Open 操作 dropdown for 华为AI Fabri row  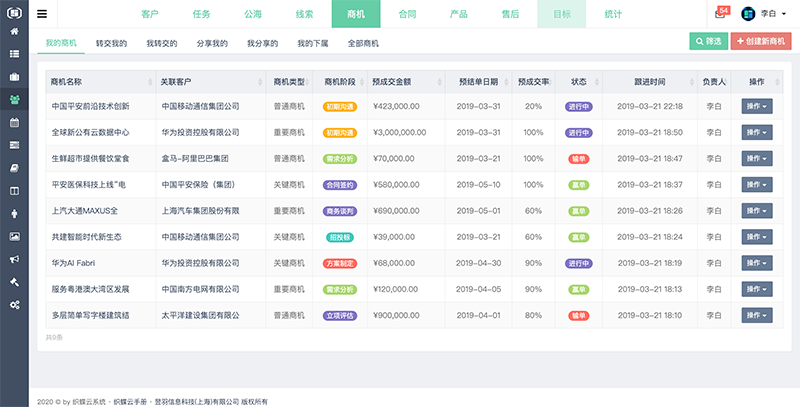click(x=757, y=263)
